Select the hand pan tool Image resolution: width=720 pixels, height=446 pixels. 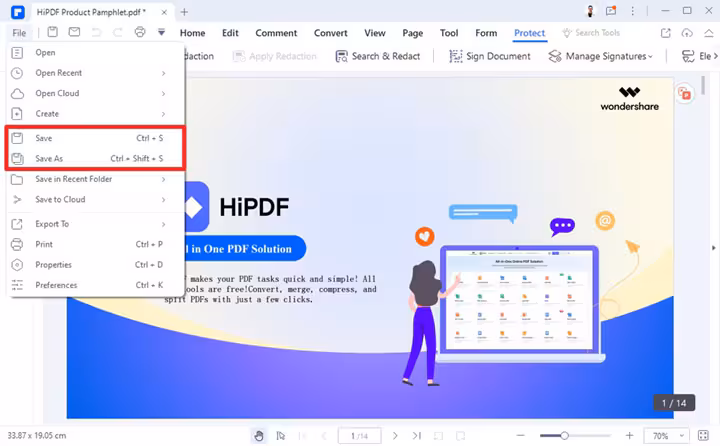259,435
